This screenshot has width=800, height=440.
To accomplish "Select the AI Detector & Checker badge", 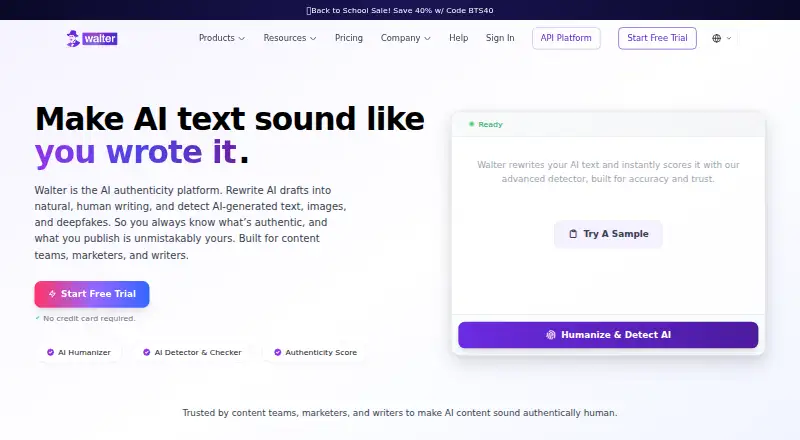I will [192, 352].
